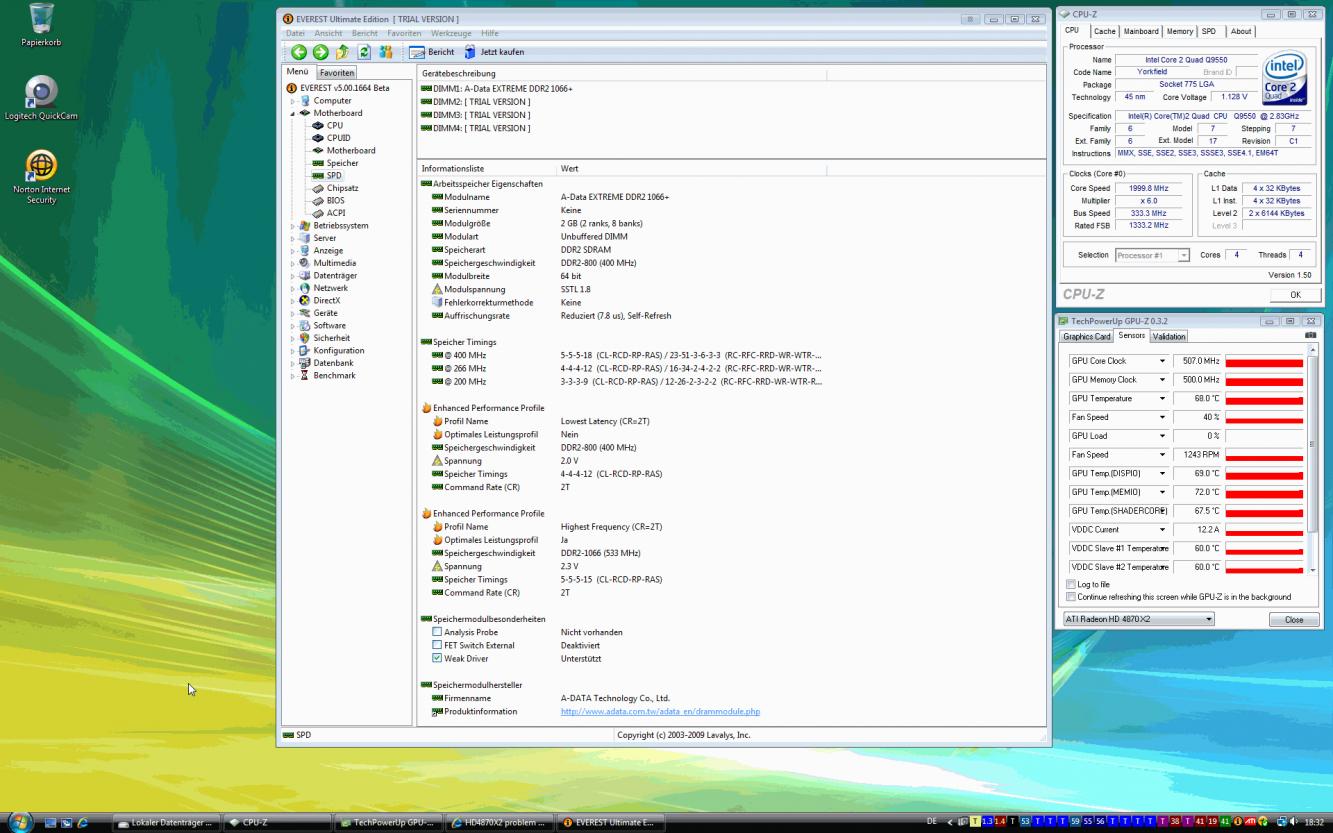This screenshot has width=1333, height=833.
Task: Click GPU-Z sensors scroll down arrow
Action: click(1313, 569)
